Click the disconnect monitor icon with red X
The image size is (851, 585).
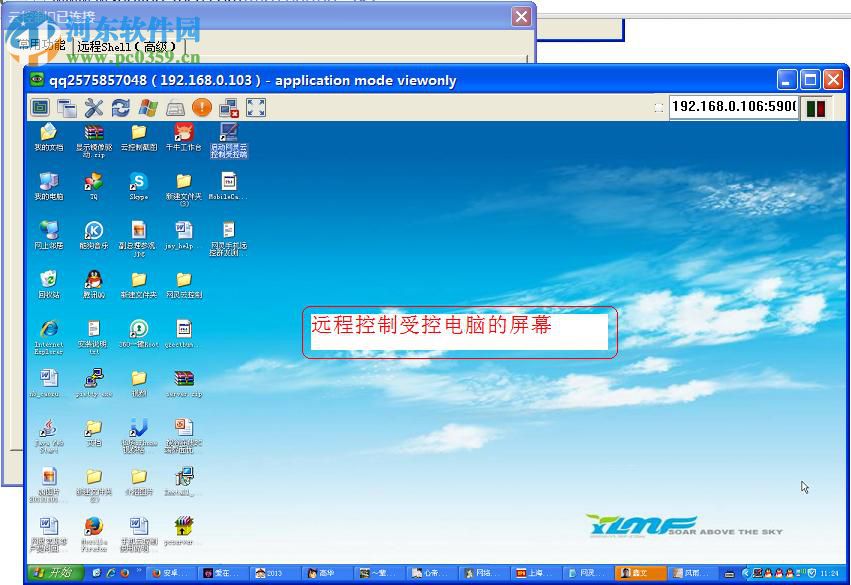point(229,108)
